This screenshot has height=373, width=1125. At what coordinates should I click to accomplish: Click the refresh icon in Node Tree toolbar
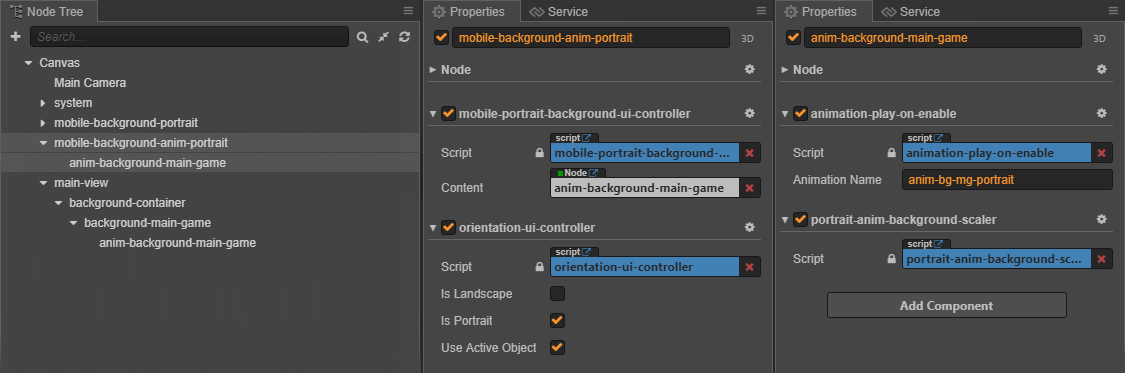(405, 37)
